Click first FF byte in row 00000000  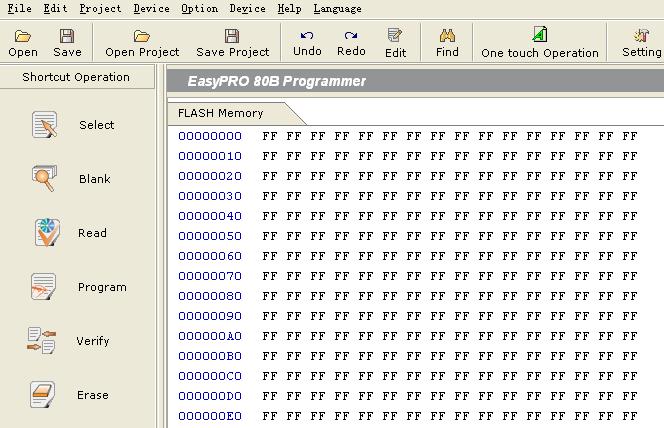270,136
